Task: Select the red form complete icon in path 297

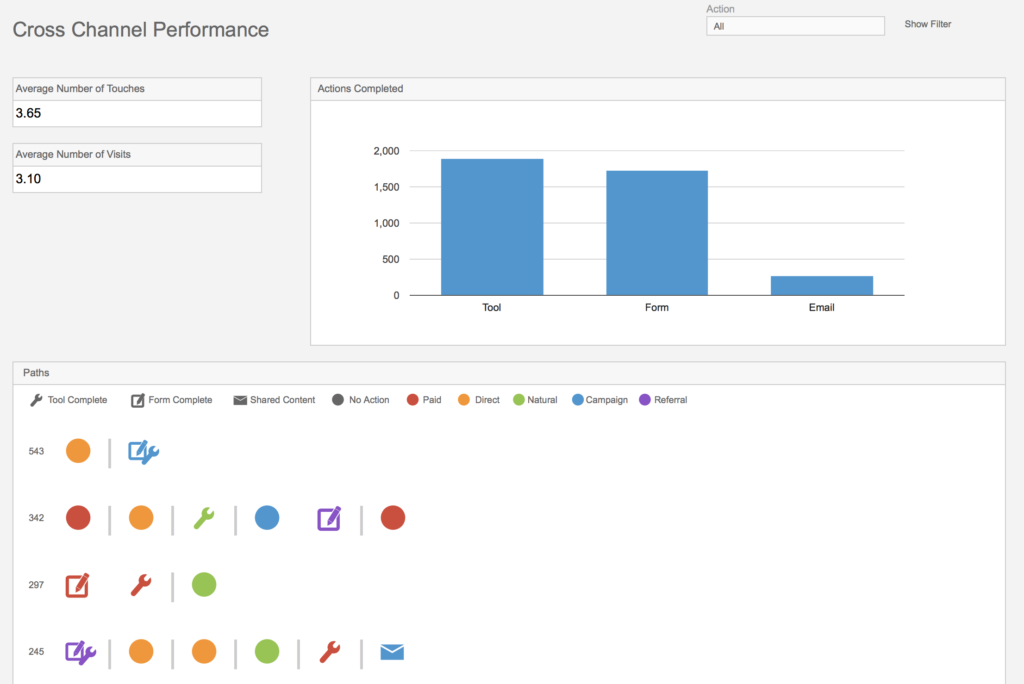Action: (x=77, y=585)
